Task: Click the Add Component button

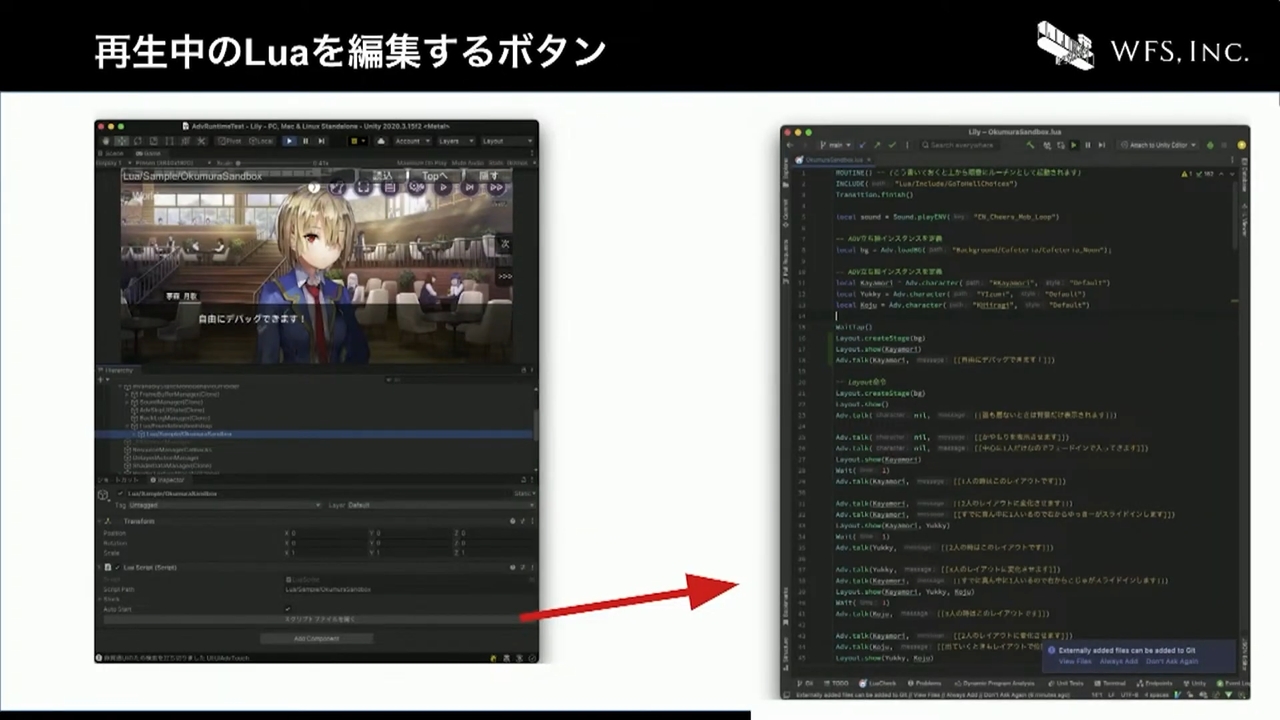Action: click(316, 638)
